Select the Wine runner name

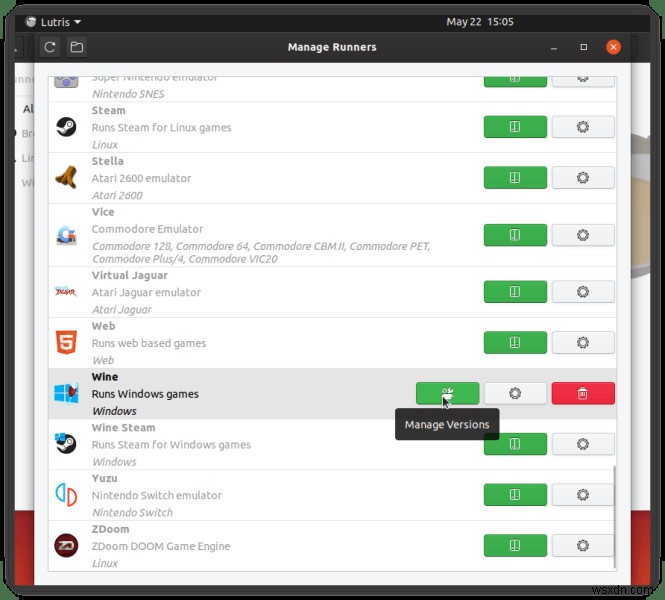[105, 377]
